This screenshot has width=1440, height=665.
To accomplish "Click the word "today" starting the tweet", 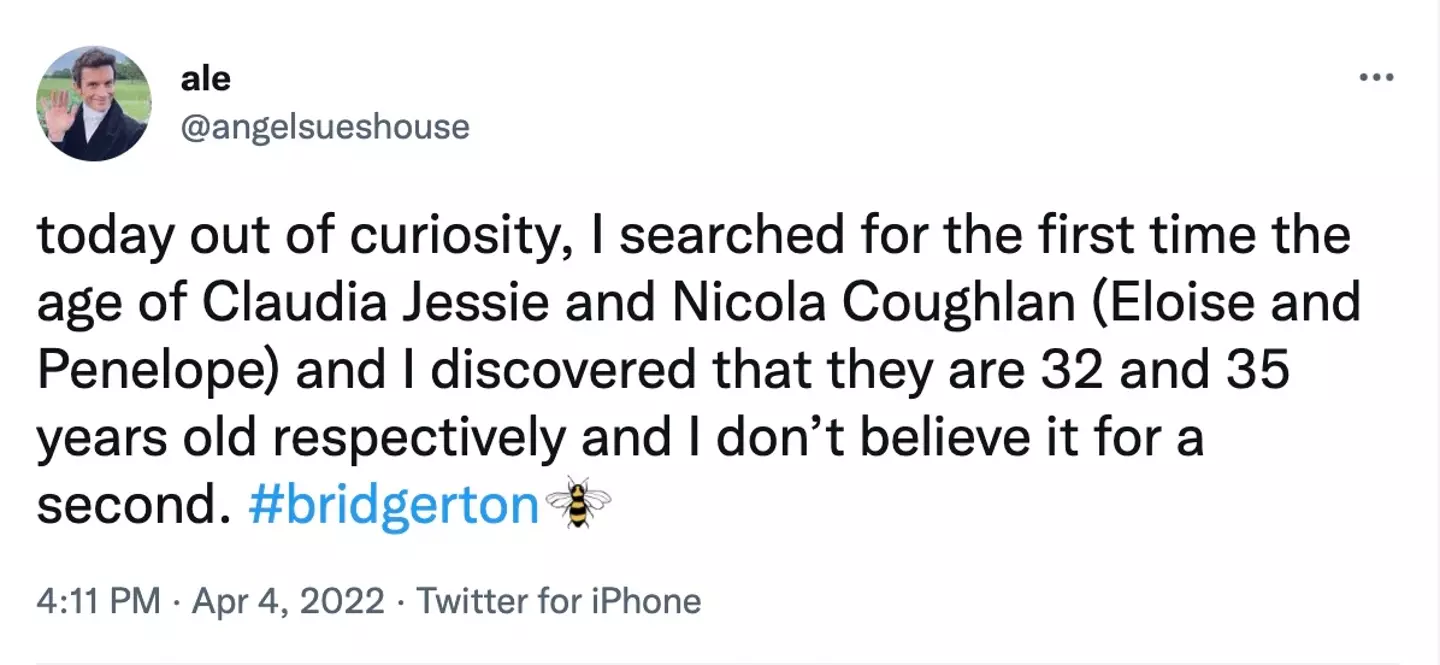I will (98, 236).
